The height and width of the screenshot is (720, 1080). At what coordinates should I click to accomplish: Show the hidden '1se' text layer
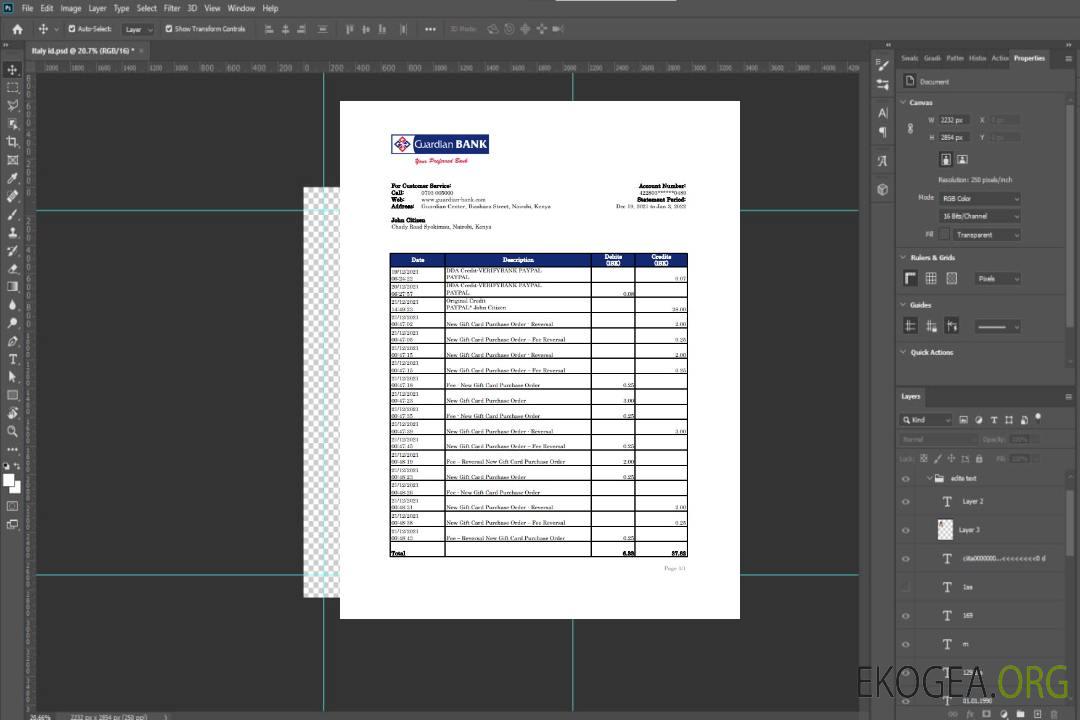[906, 588]
